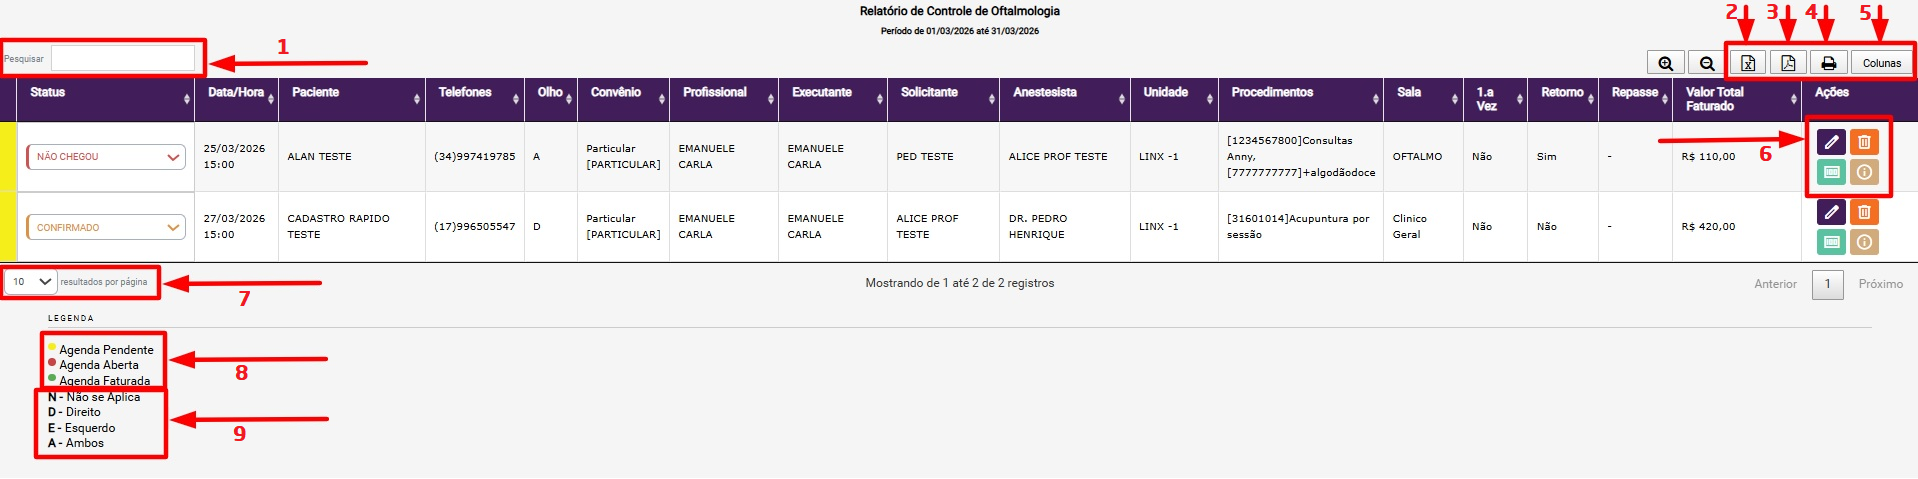Click the zoom in magnifier button
Viewport: 1918px width, 479px height.
1665,63
